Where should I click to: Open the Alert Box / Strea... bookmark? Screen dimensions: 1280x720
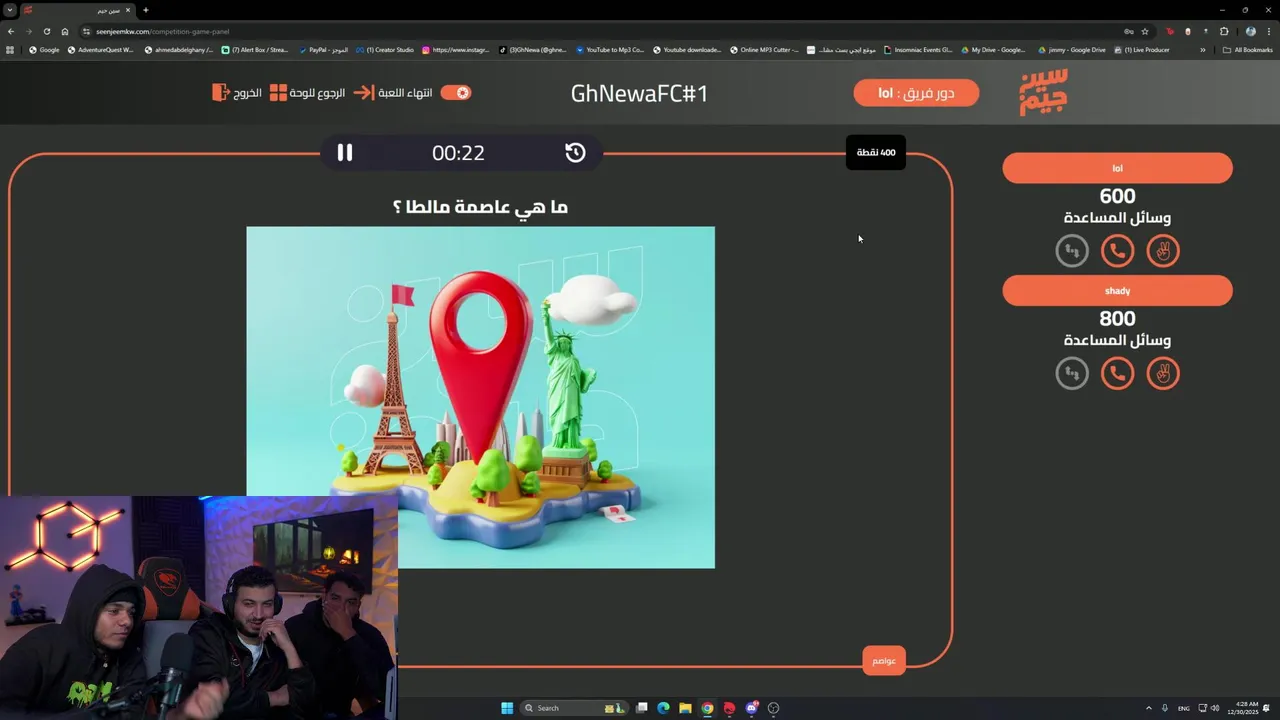pos(255,50)
